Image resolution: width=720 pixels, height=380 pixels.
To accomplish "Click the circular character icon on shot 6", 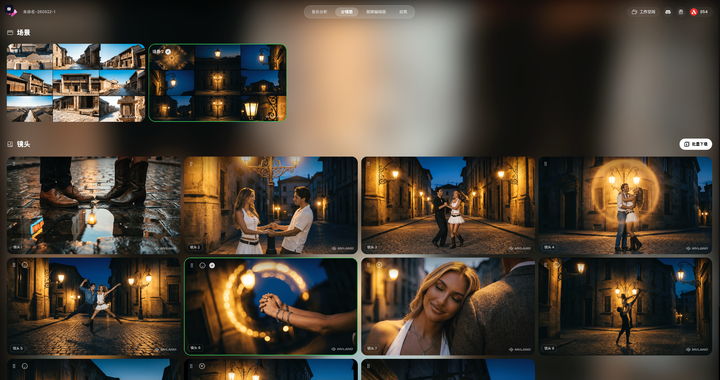I will click(x=202, y=265).
